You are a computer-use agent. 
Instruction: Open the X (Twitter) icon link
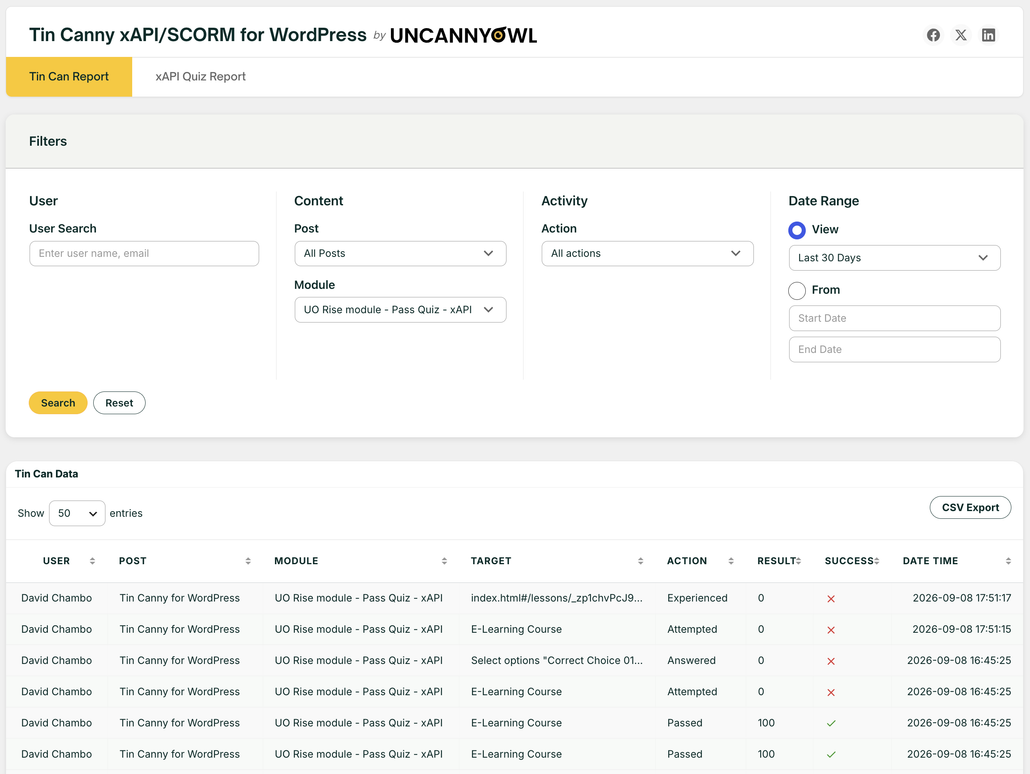coord(960,35)
